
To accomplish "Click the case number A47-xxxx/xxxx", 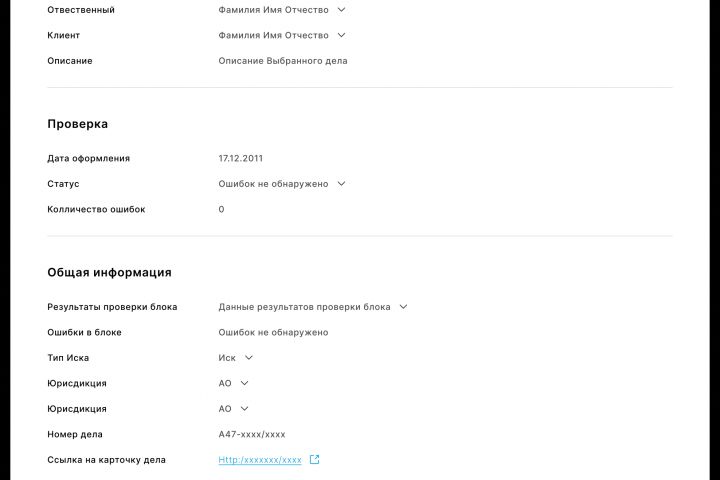I will click(252, 434).
